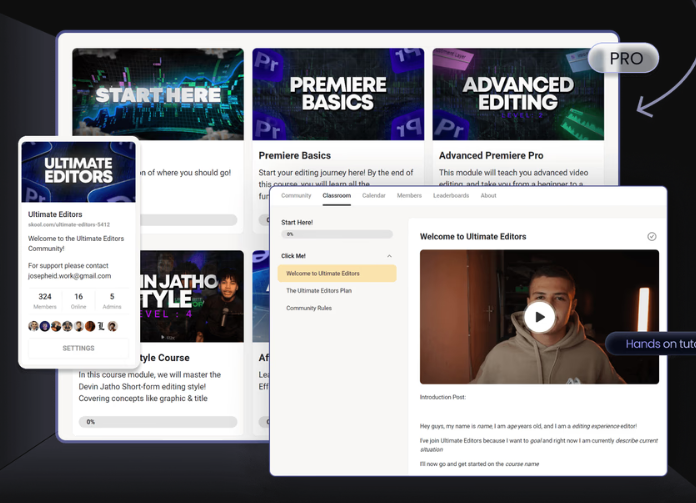Open the Members tab
Screen dimensions: 696x503
point(409,195)
